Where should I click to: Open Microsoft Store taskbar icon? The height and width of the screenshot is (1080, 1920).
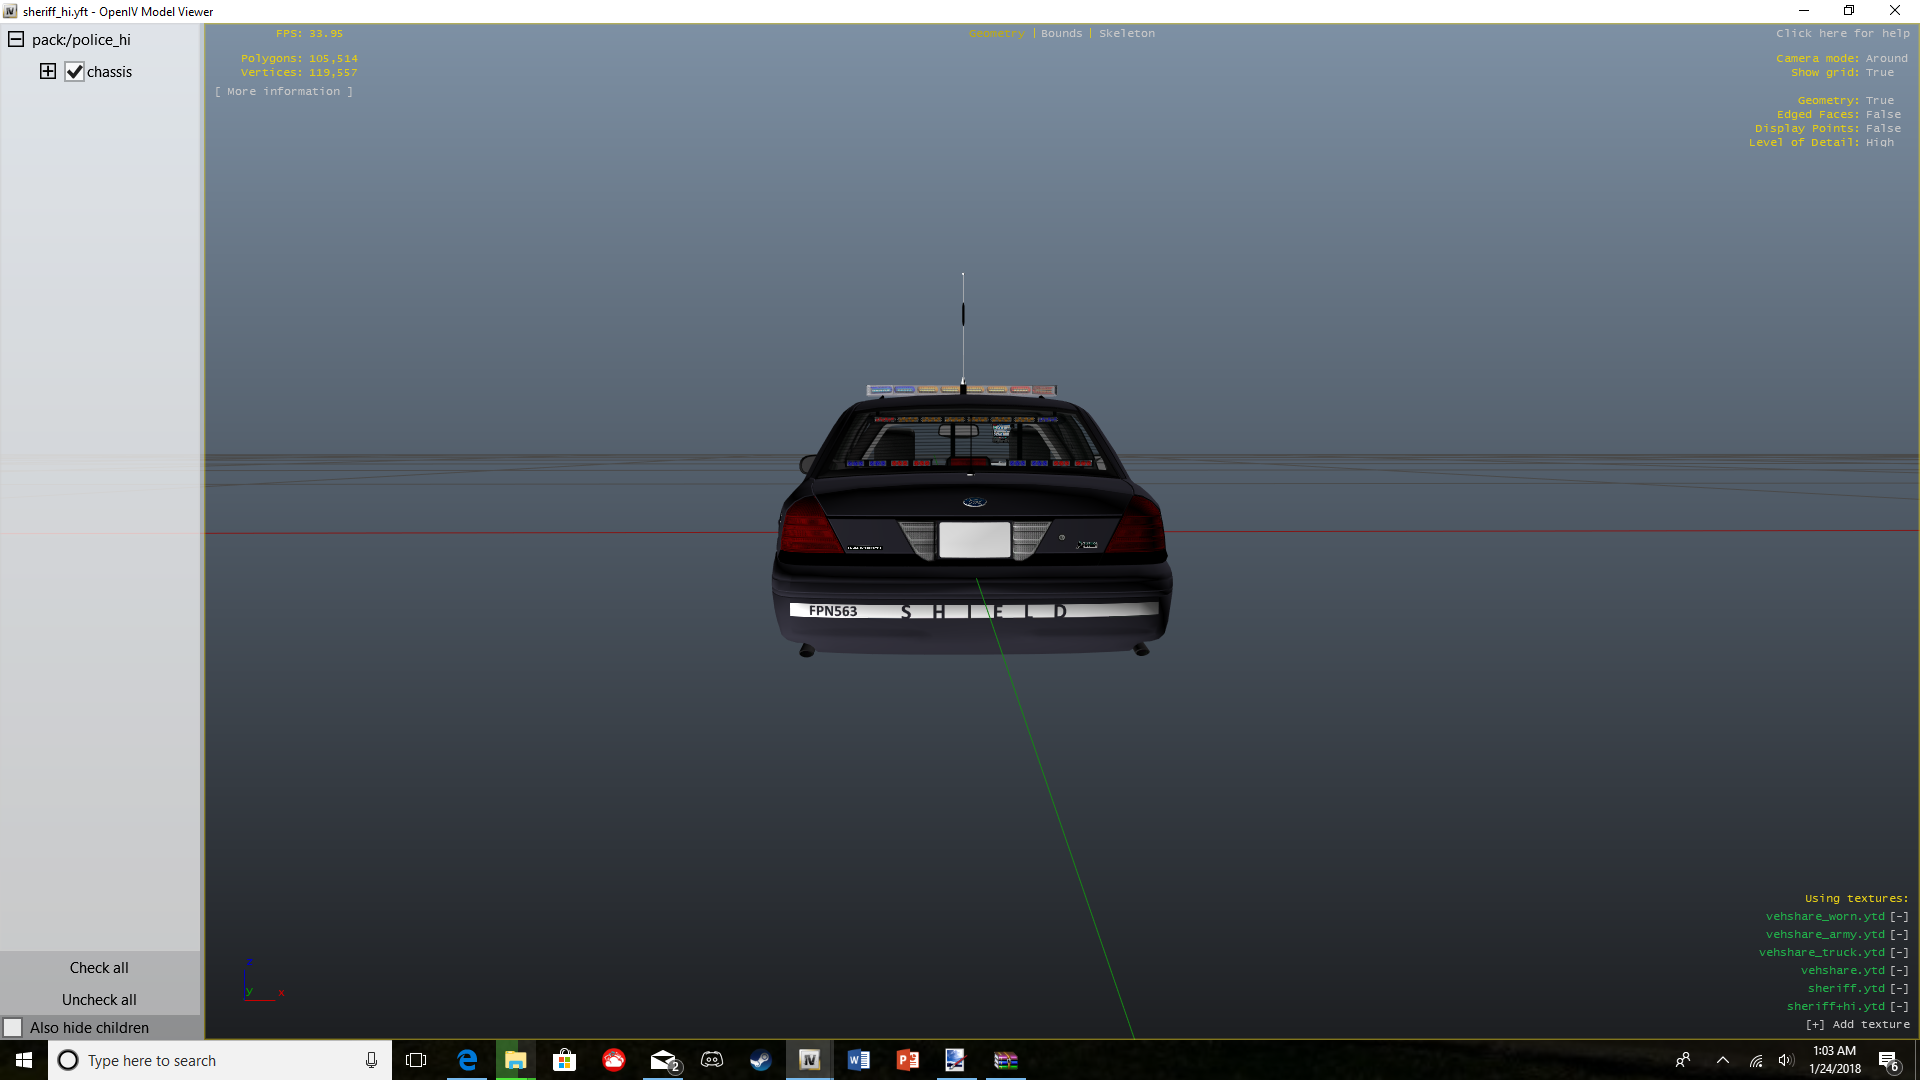point(565,1060)
